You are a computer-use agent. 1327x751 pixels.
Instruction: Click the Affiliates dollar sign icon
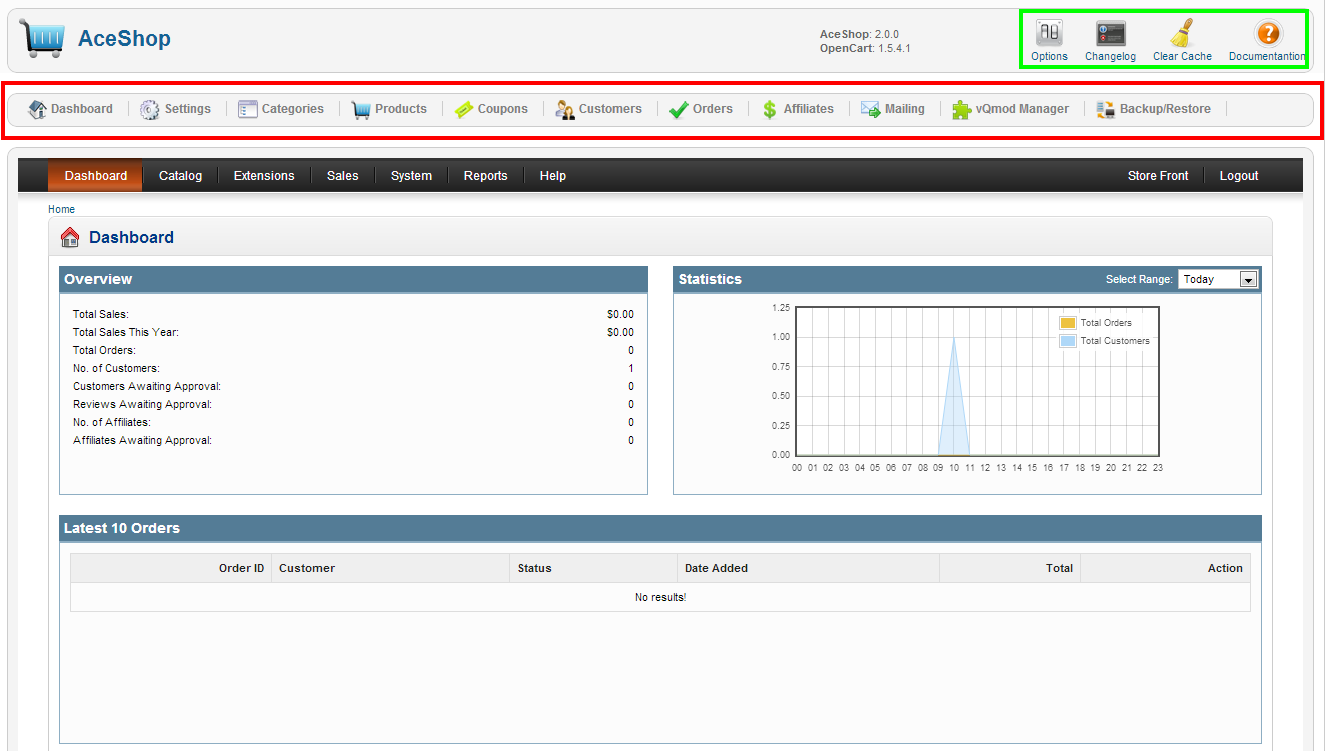pyautogui.click(x=770, y=109)
